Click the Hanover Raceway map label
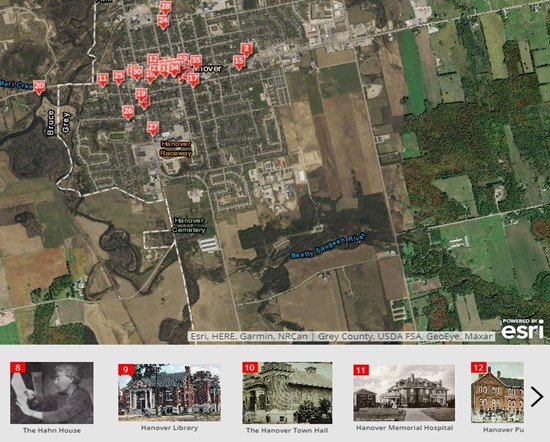Viewport: 550px width, 442px height. 176,148
